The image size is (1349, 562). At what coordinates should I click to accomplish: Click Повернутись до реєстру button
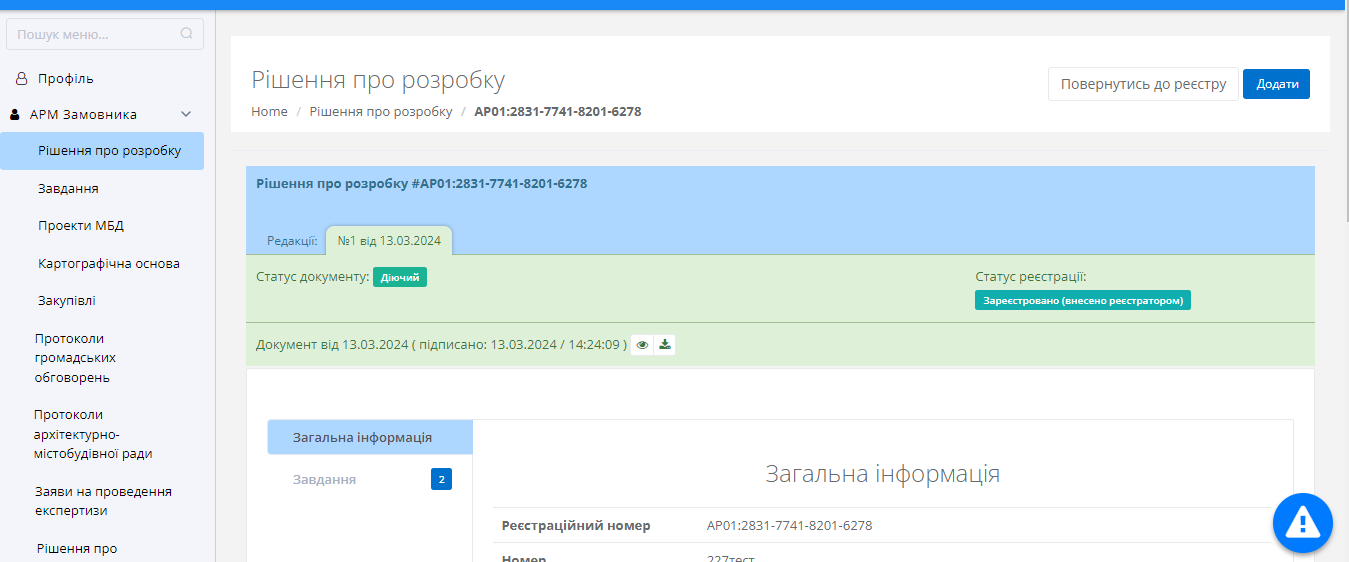coord(1143,84)
